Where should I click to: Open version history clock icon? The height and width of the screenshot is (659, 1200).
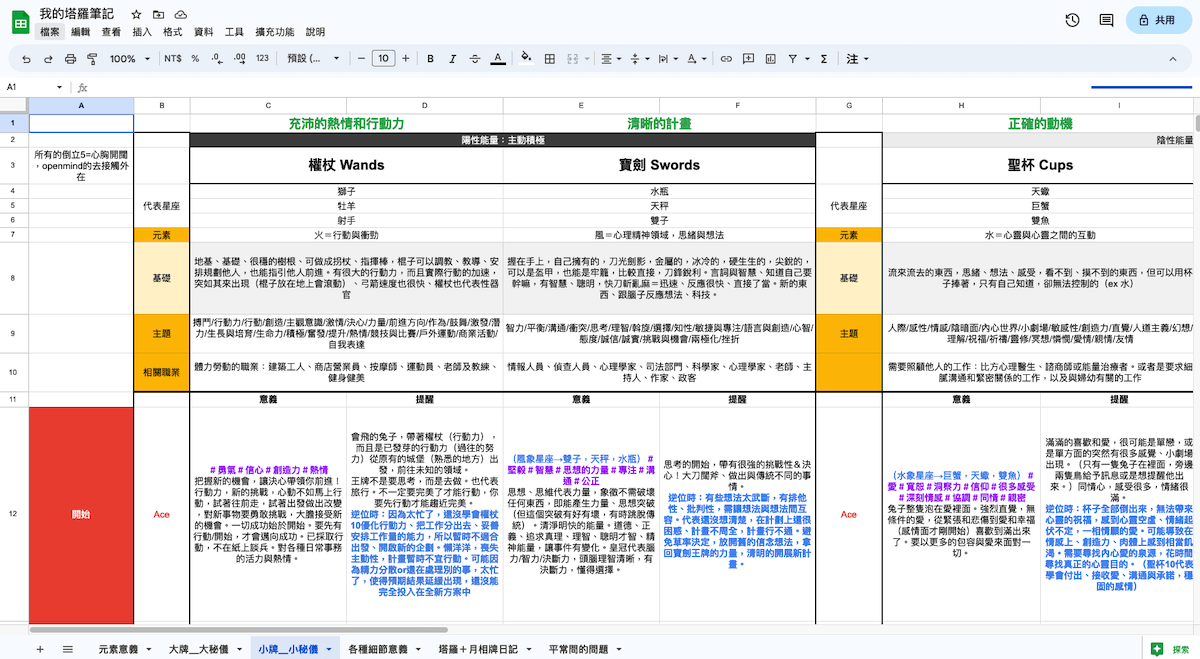tap(1072, 20)
